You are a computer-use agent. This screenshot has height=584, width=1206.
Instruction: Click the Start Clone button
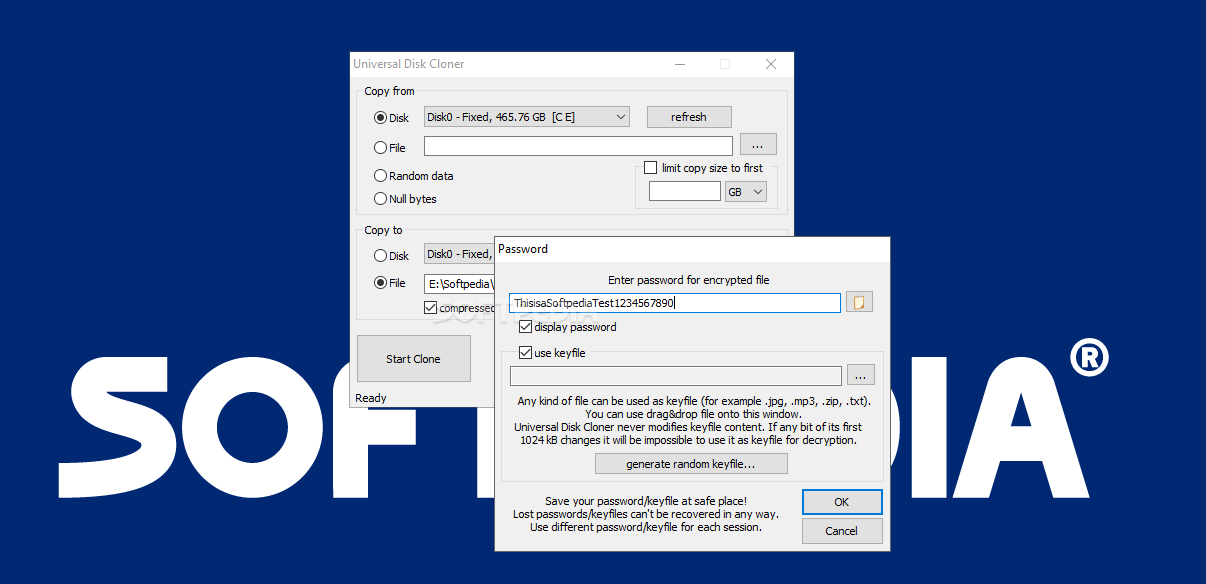click(x=414, y=359)
